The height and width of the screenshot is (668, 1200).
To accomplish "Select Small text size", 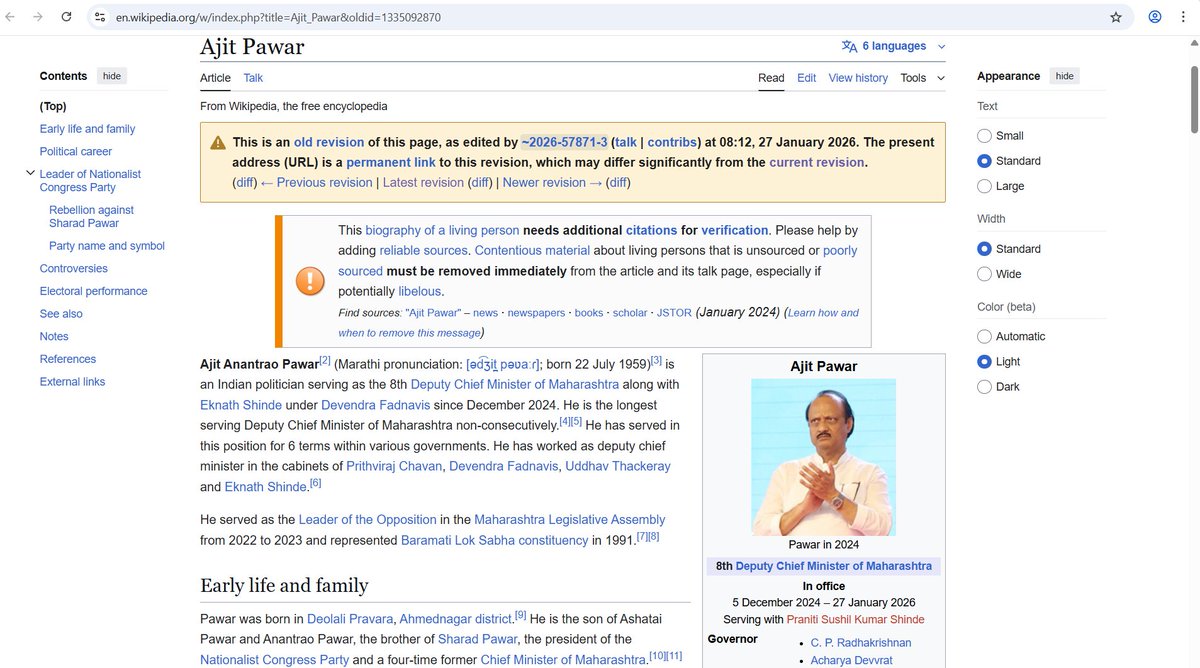I will [x=984, y=136].
